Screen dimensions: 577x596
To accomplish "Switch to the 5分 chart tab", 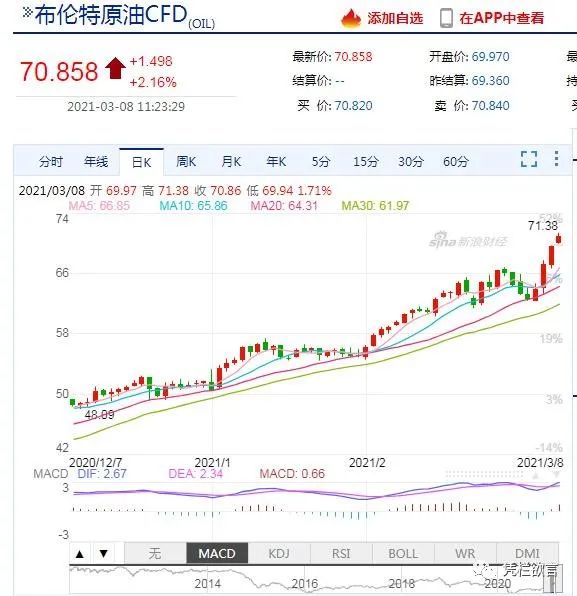I will (320, 162).
